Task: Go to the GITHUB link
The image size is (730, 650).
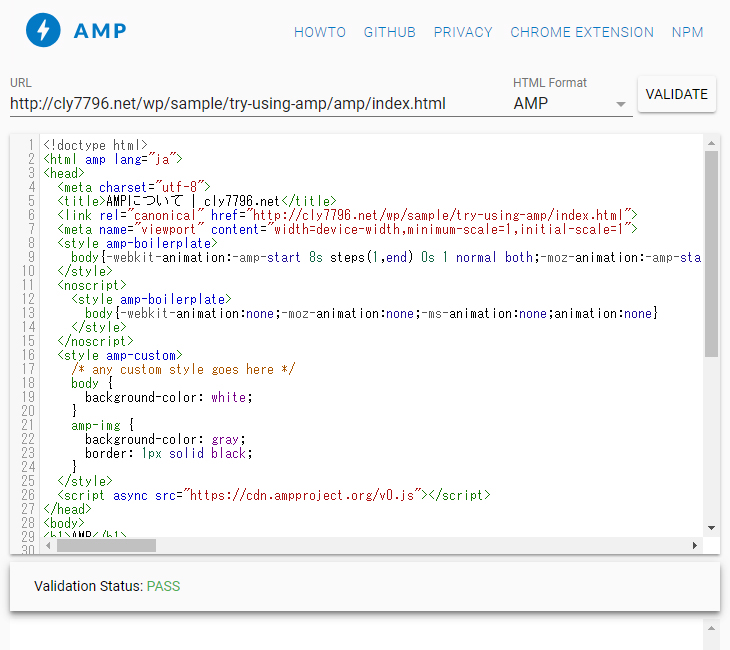Action: [389, 32]
